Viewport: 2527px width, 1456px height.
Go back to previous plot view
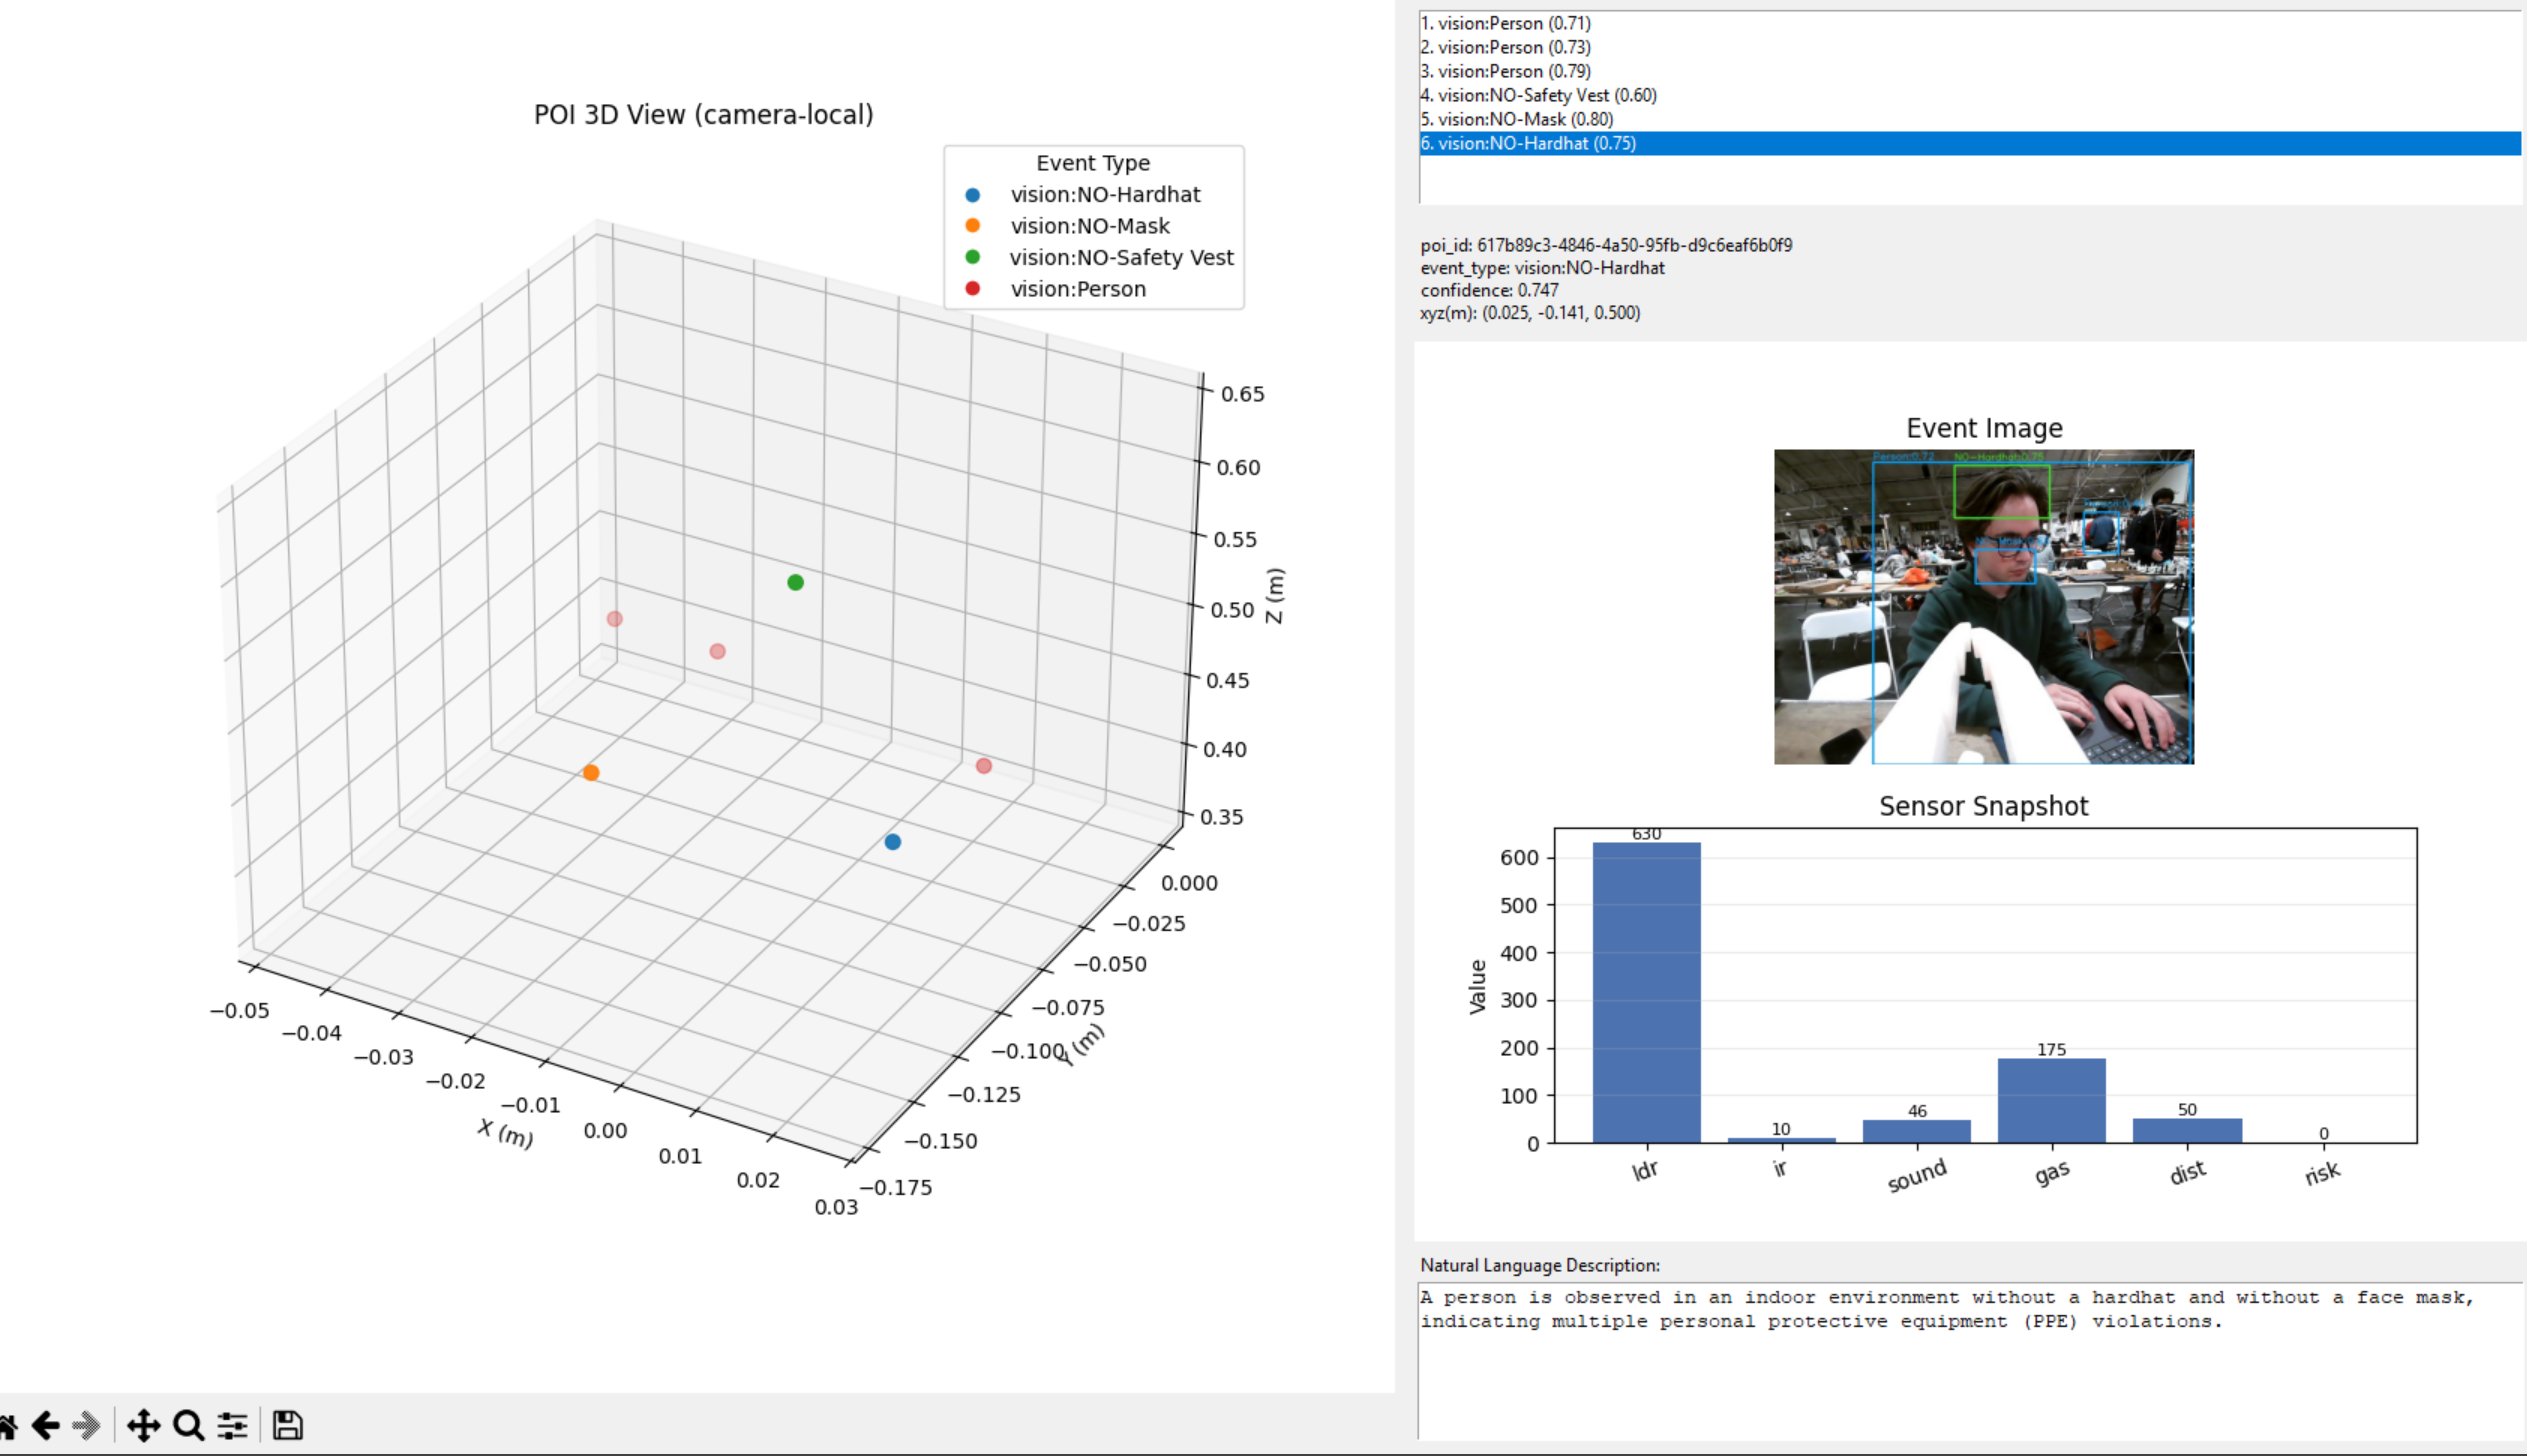pos(46,1425)
